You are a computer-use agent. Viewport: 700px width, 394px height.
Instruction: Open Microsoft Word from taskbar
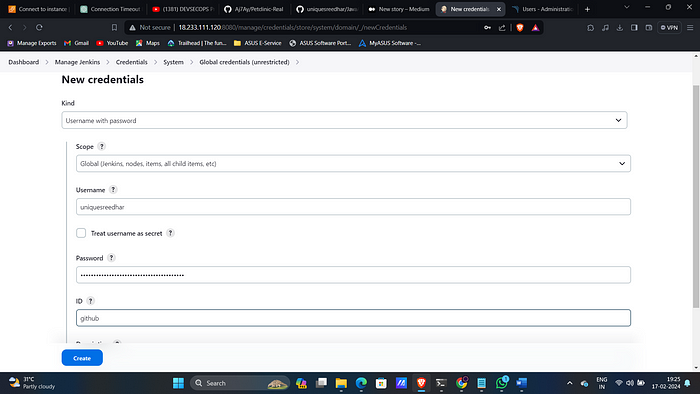[x=521, y=383]
